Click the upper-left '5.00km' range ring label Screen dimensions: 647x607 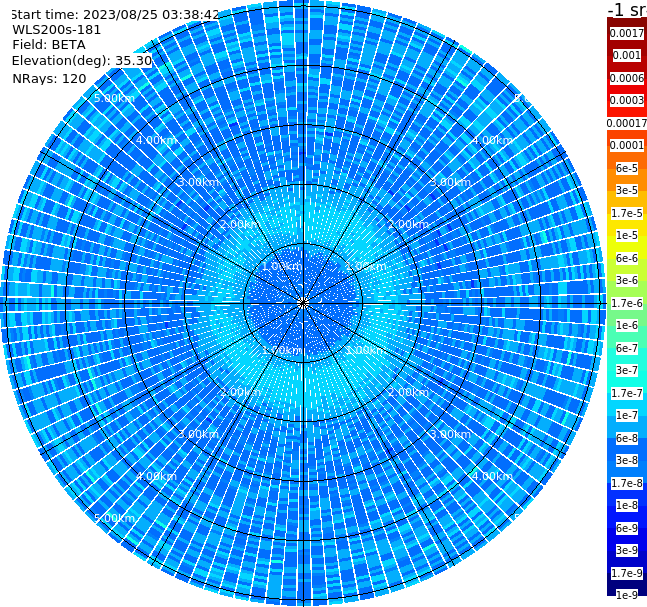pos(114,98)
